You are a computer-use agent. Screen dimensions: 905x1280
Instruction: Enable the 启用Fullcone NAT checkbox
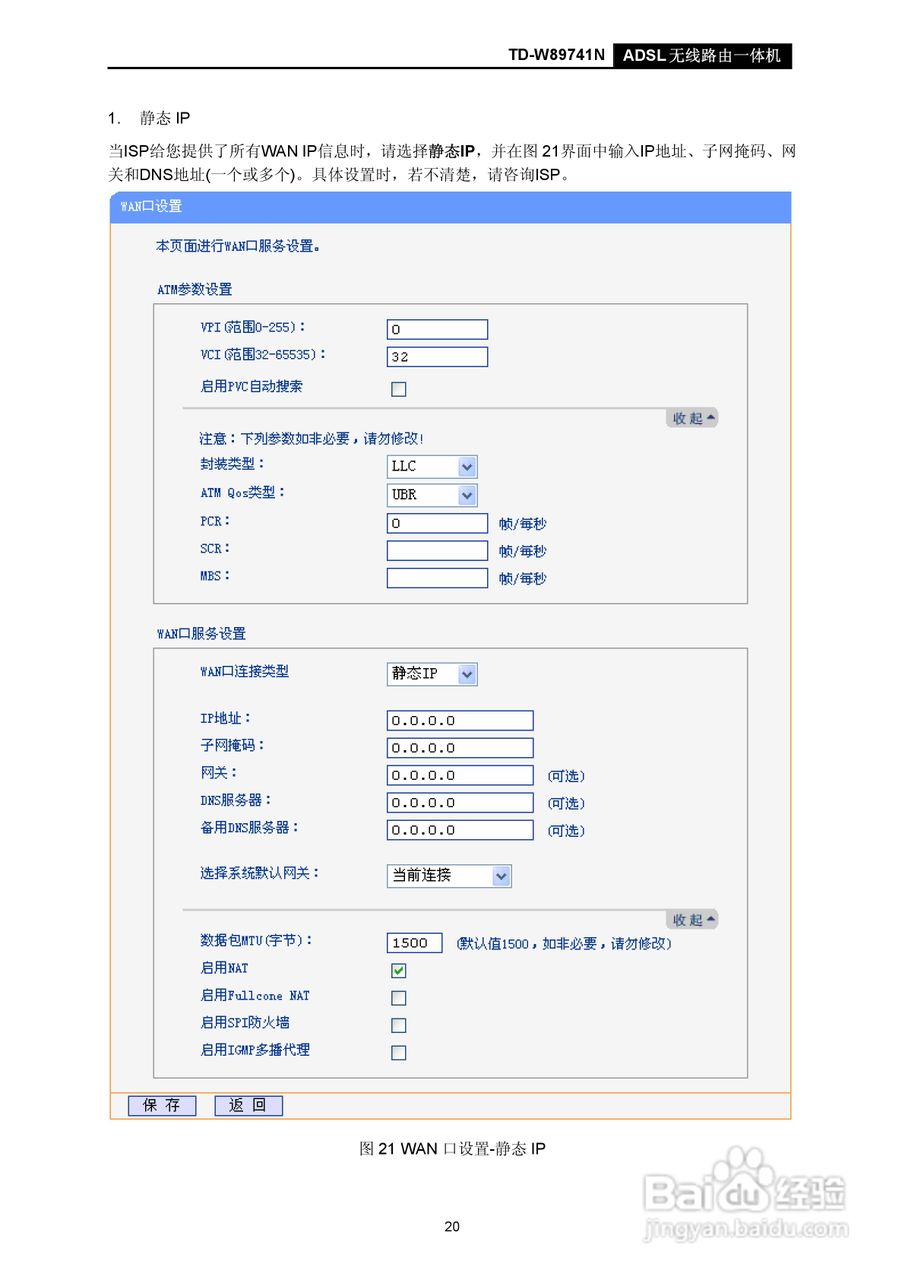pyautogui.click(x=398, y=998)
